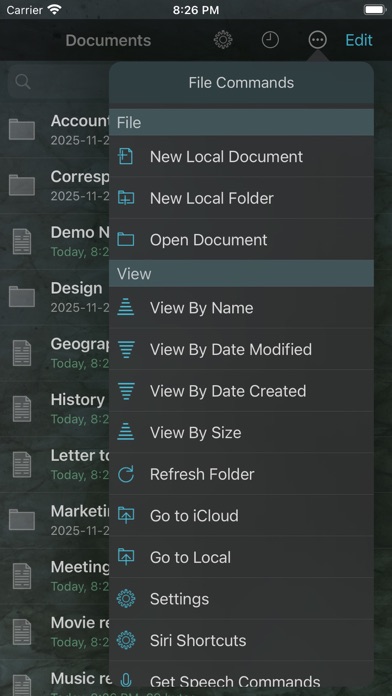Image resolution: width=392 pixels, height=696 pixels.
Task: Tap the Design folder name
Action: (76, 288)
